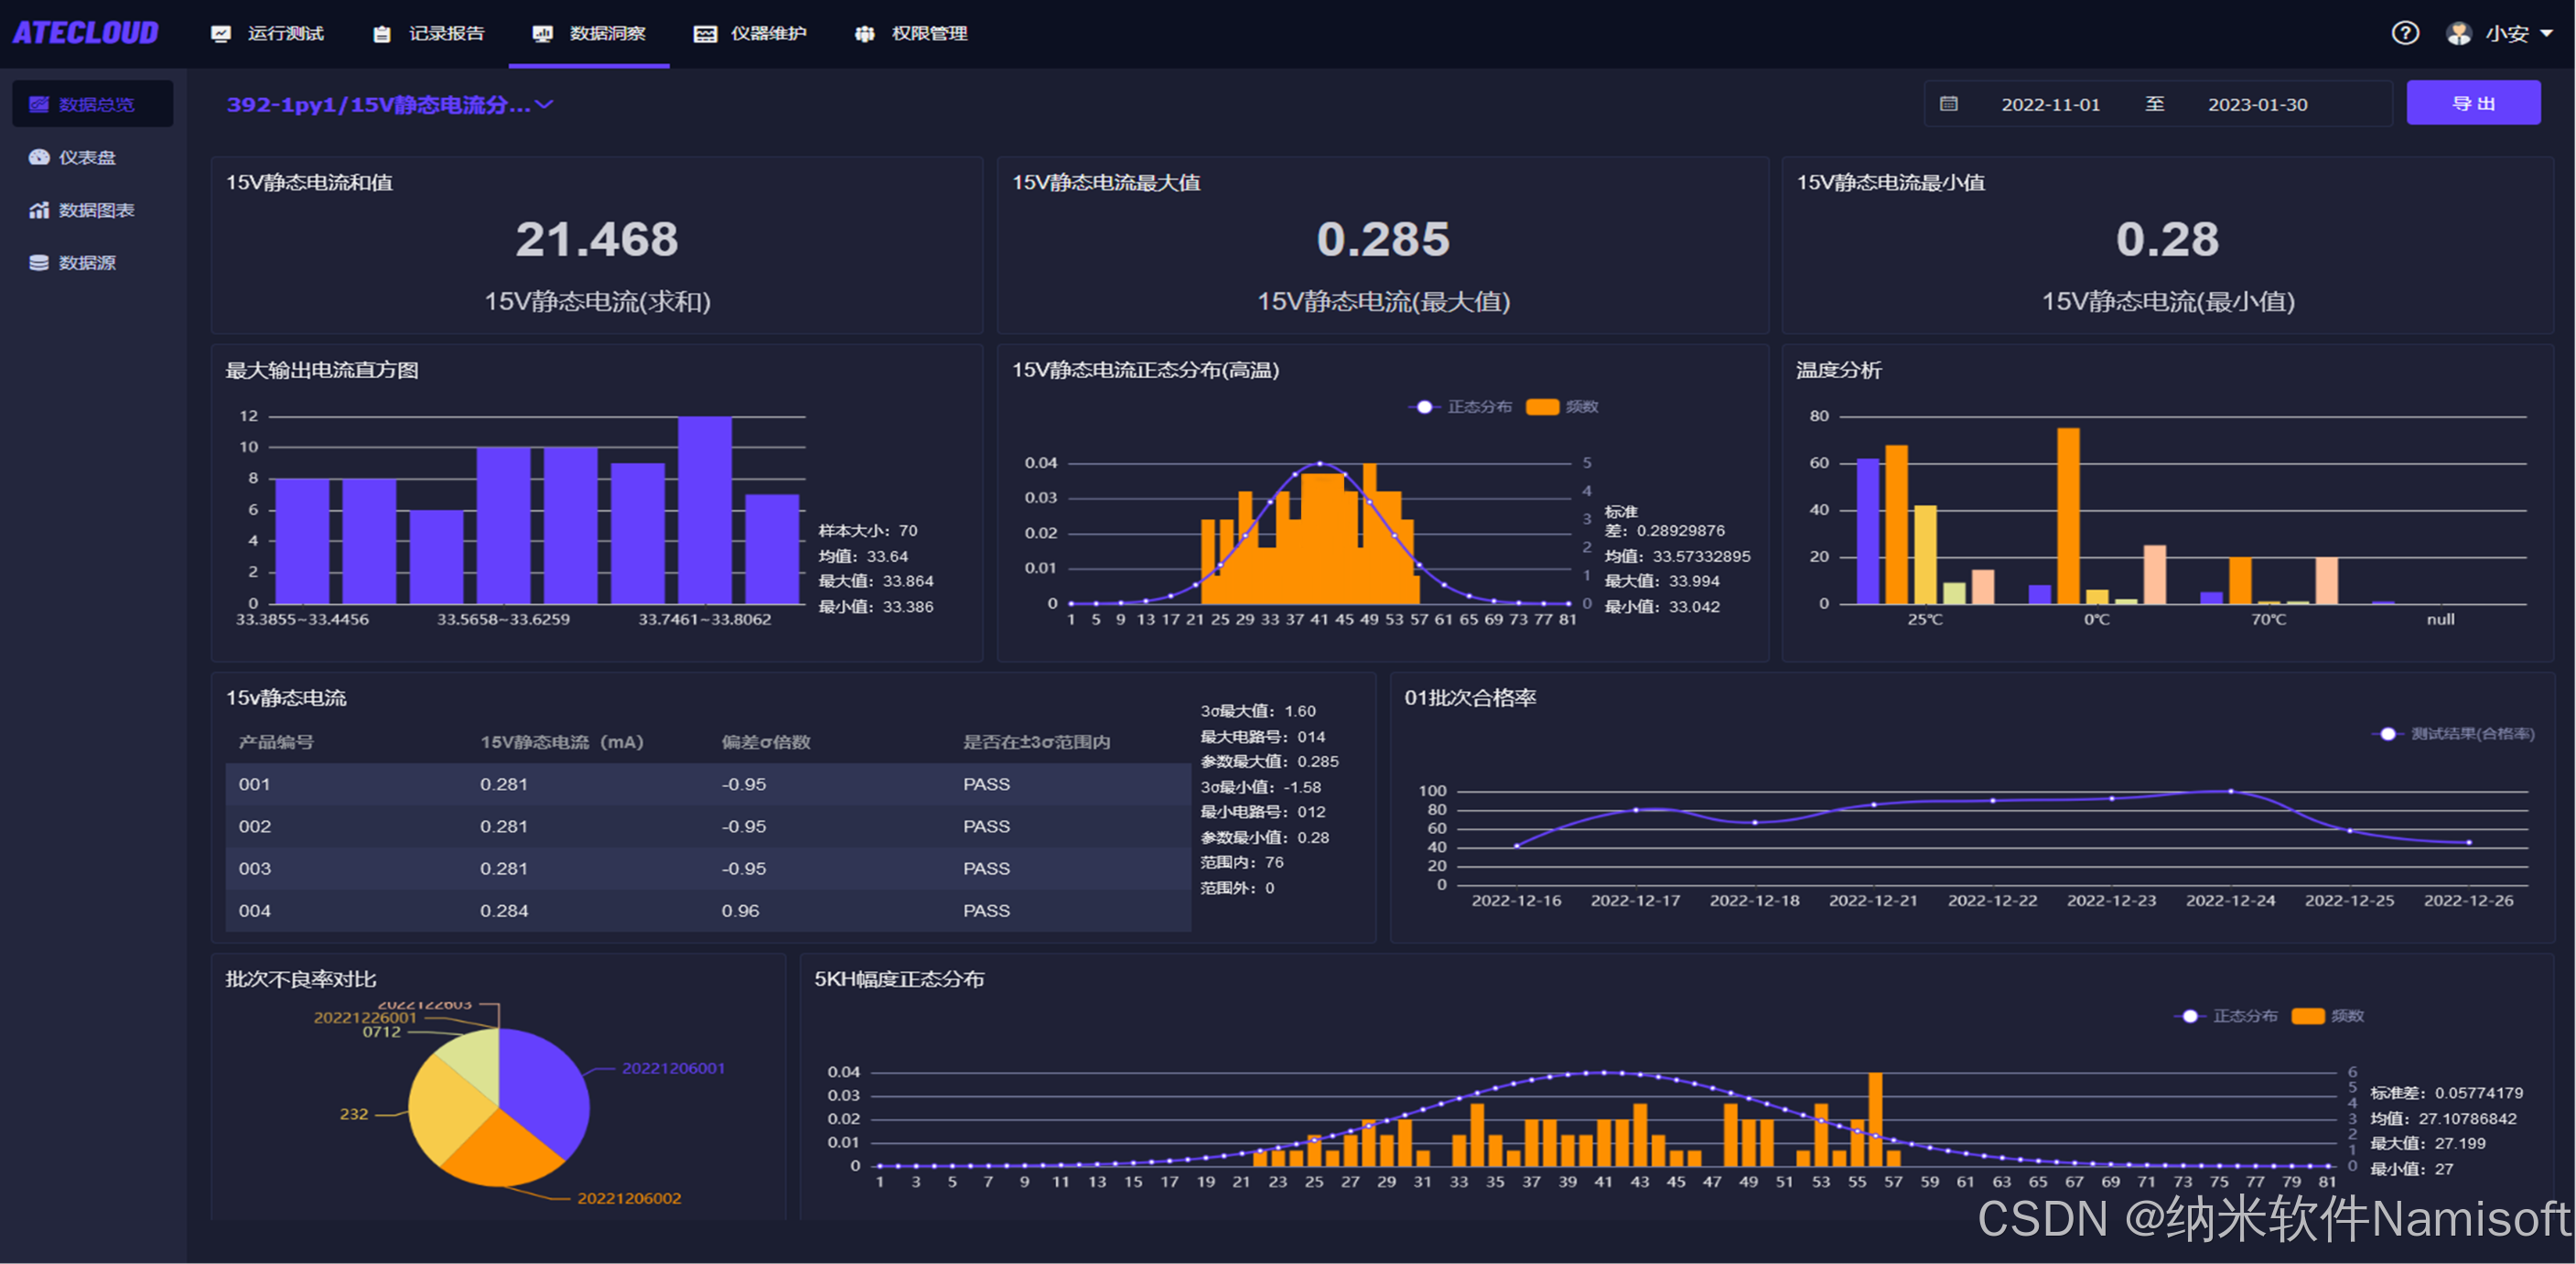The height and width of the screenshot is (1264, 2576).
Task: Click the 数据图表 chart sidebar icon
Action: pos(39,210)
